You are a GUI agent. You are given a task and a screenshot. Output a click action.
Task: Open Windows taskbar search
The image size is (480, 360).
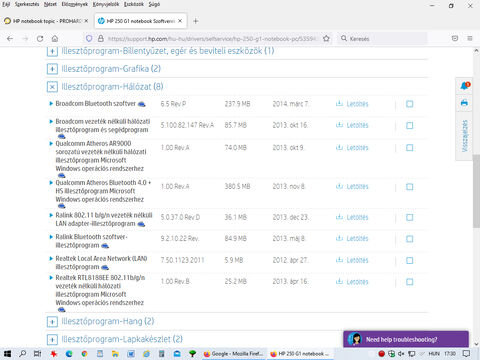coord(22,354)
